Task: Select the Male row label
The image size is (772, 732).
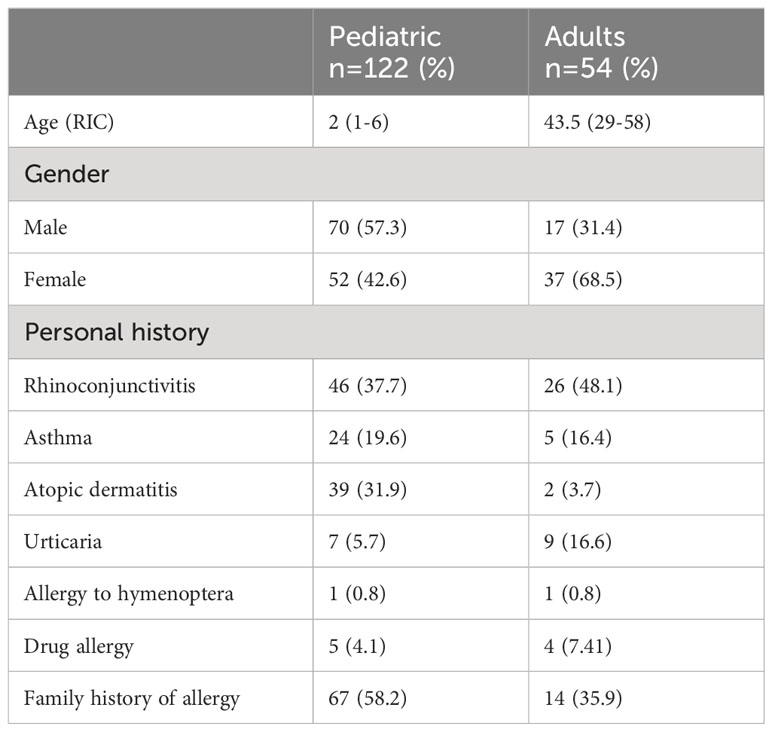Action: click(46, 227)
